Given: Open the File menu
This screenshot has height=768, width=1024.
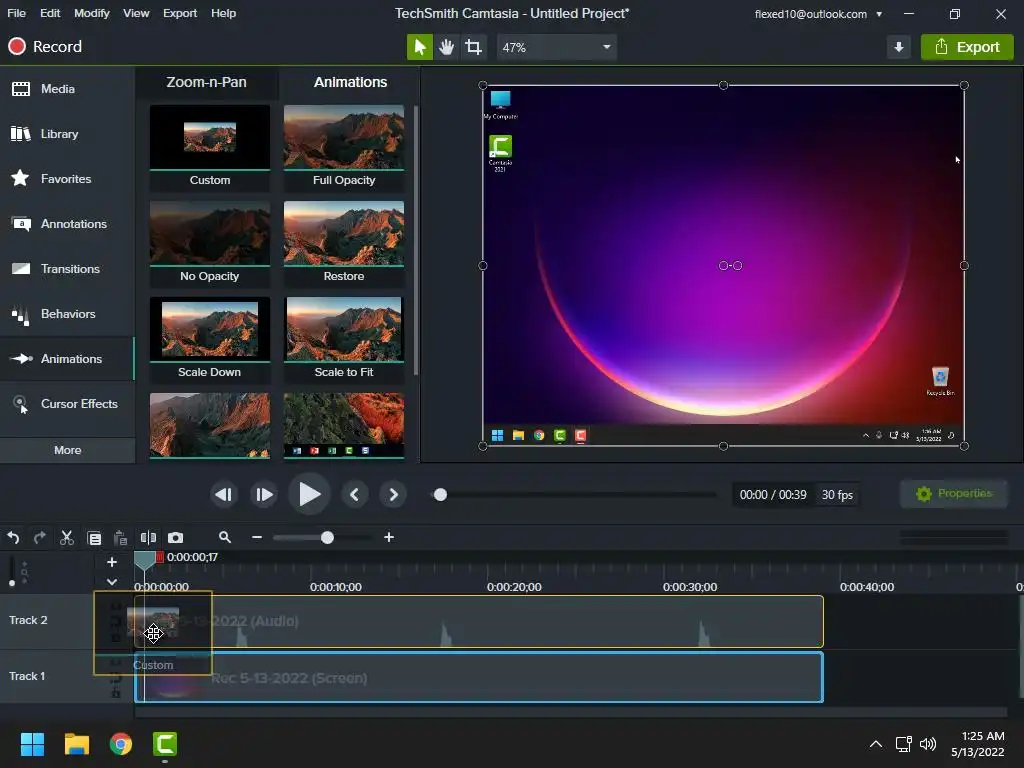Looking at the screenshot, I should point(16,13).
